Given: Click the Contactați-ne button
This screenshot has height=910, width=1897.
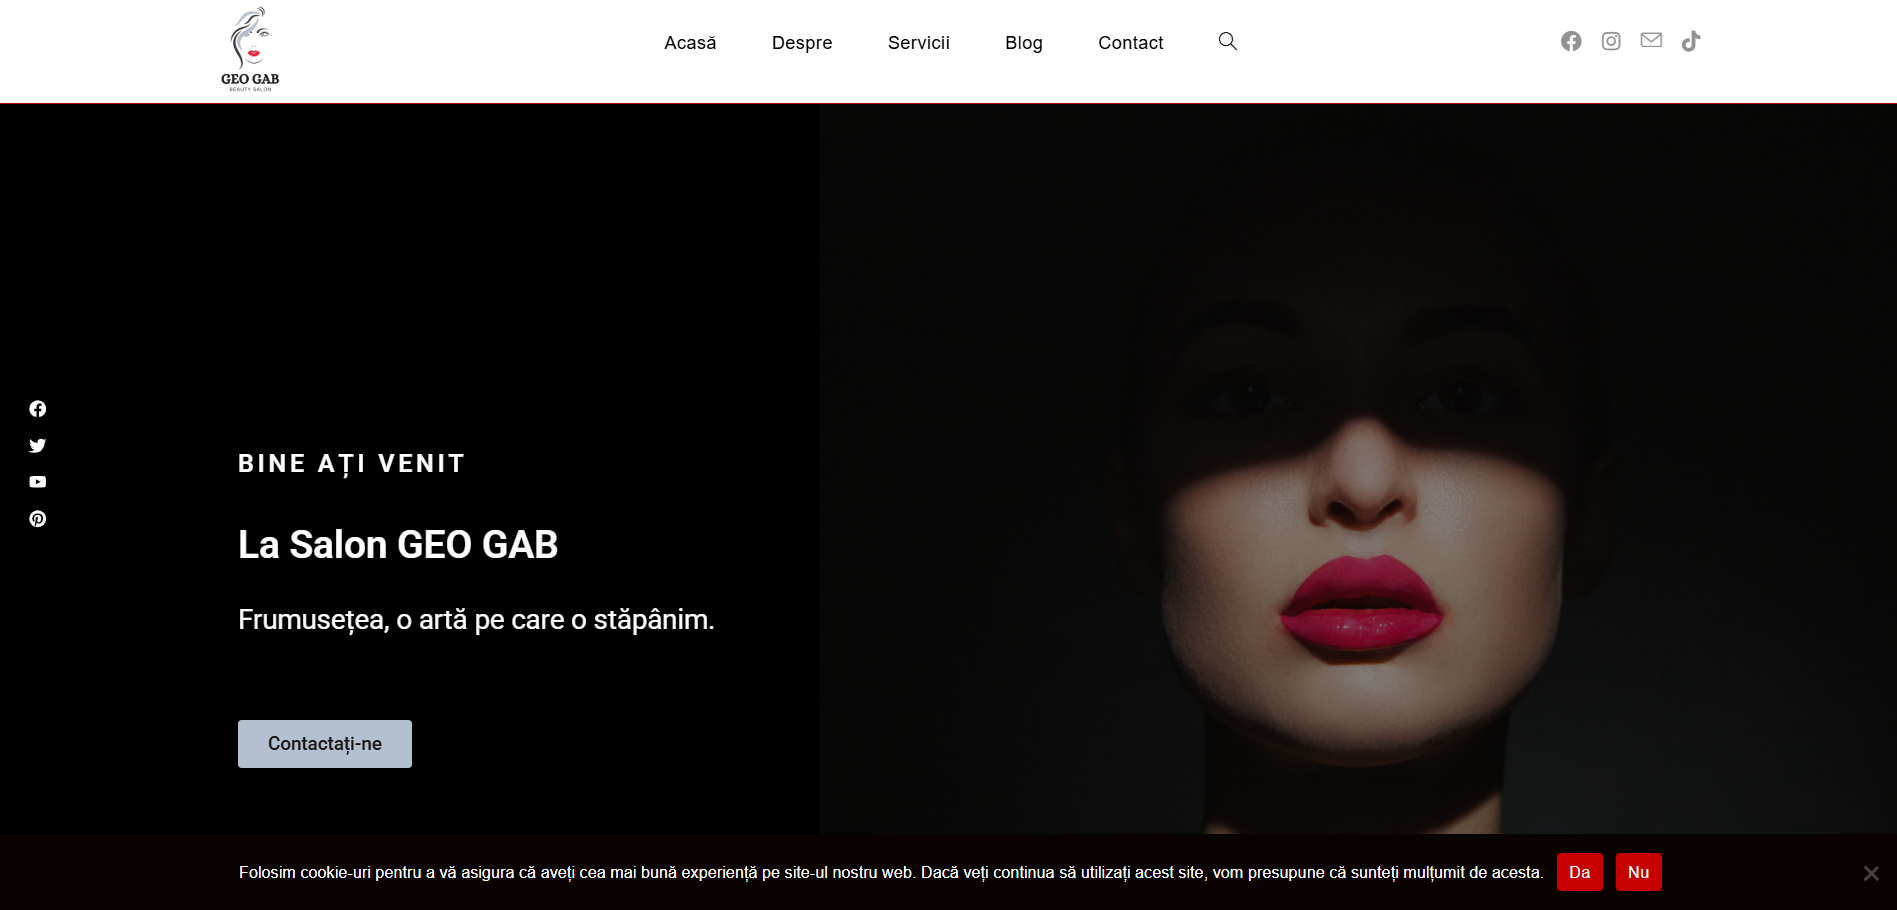Looking at the screenshot, I should 325,744.
